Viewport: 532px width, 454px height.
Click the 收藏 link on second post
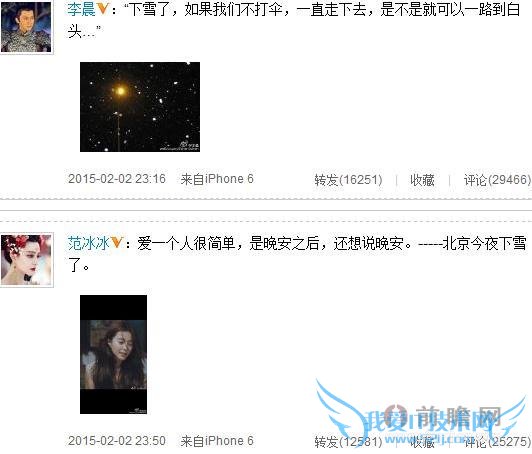click(x=422, y=442)
